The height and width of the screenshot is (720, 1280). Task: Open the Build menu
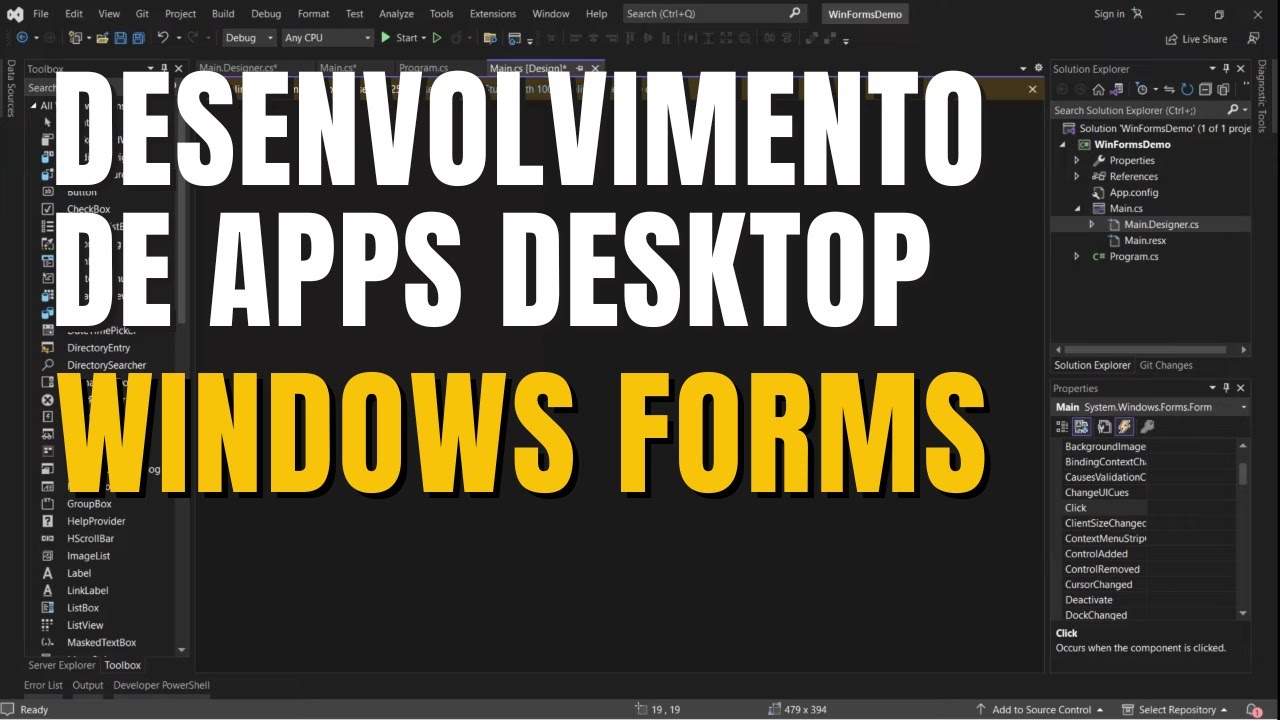pos(223,14)
